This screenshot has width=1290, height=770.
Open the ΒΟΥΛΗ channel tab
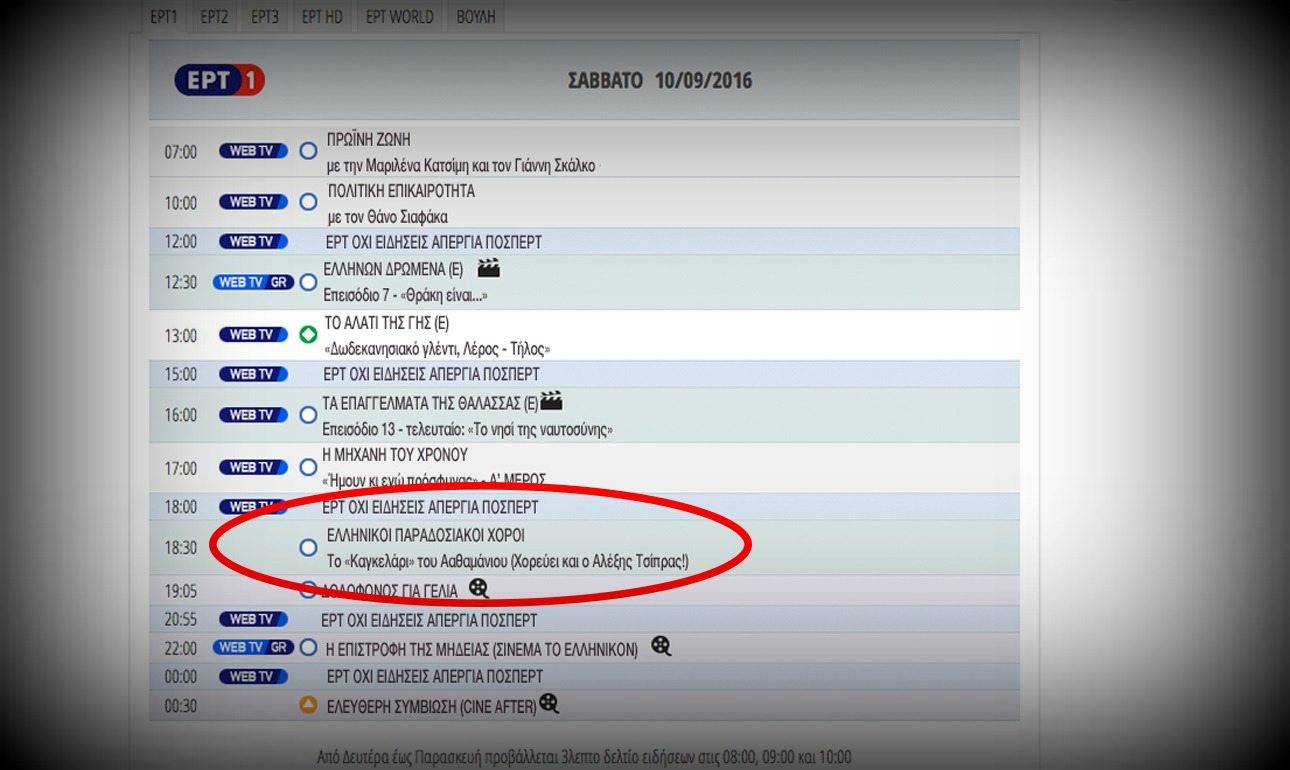(x=475, y=16)
